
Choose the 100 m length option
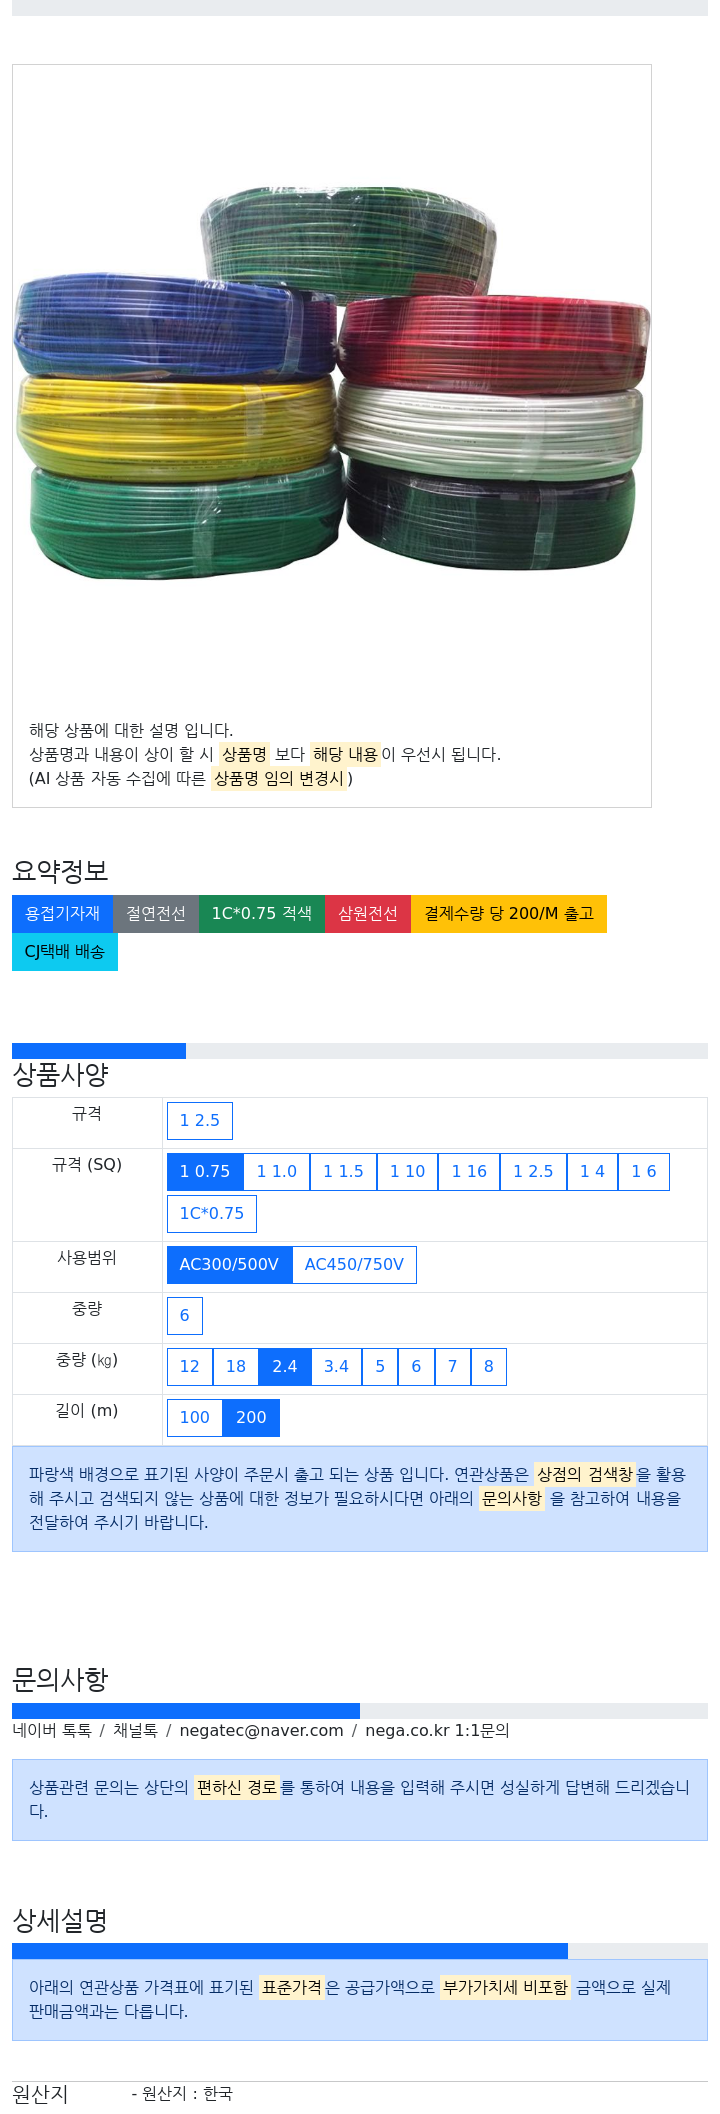pyautogui.click(x=195, y=1418)
